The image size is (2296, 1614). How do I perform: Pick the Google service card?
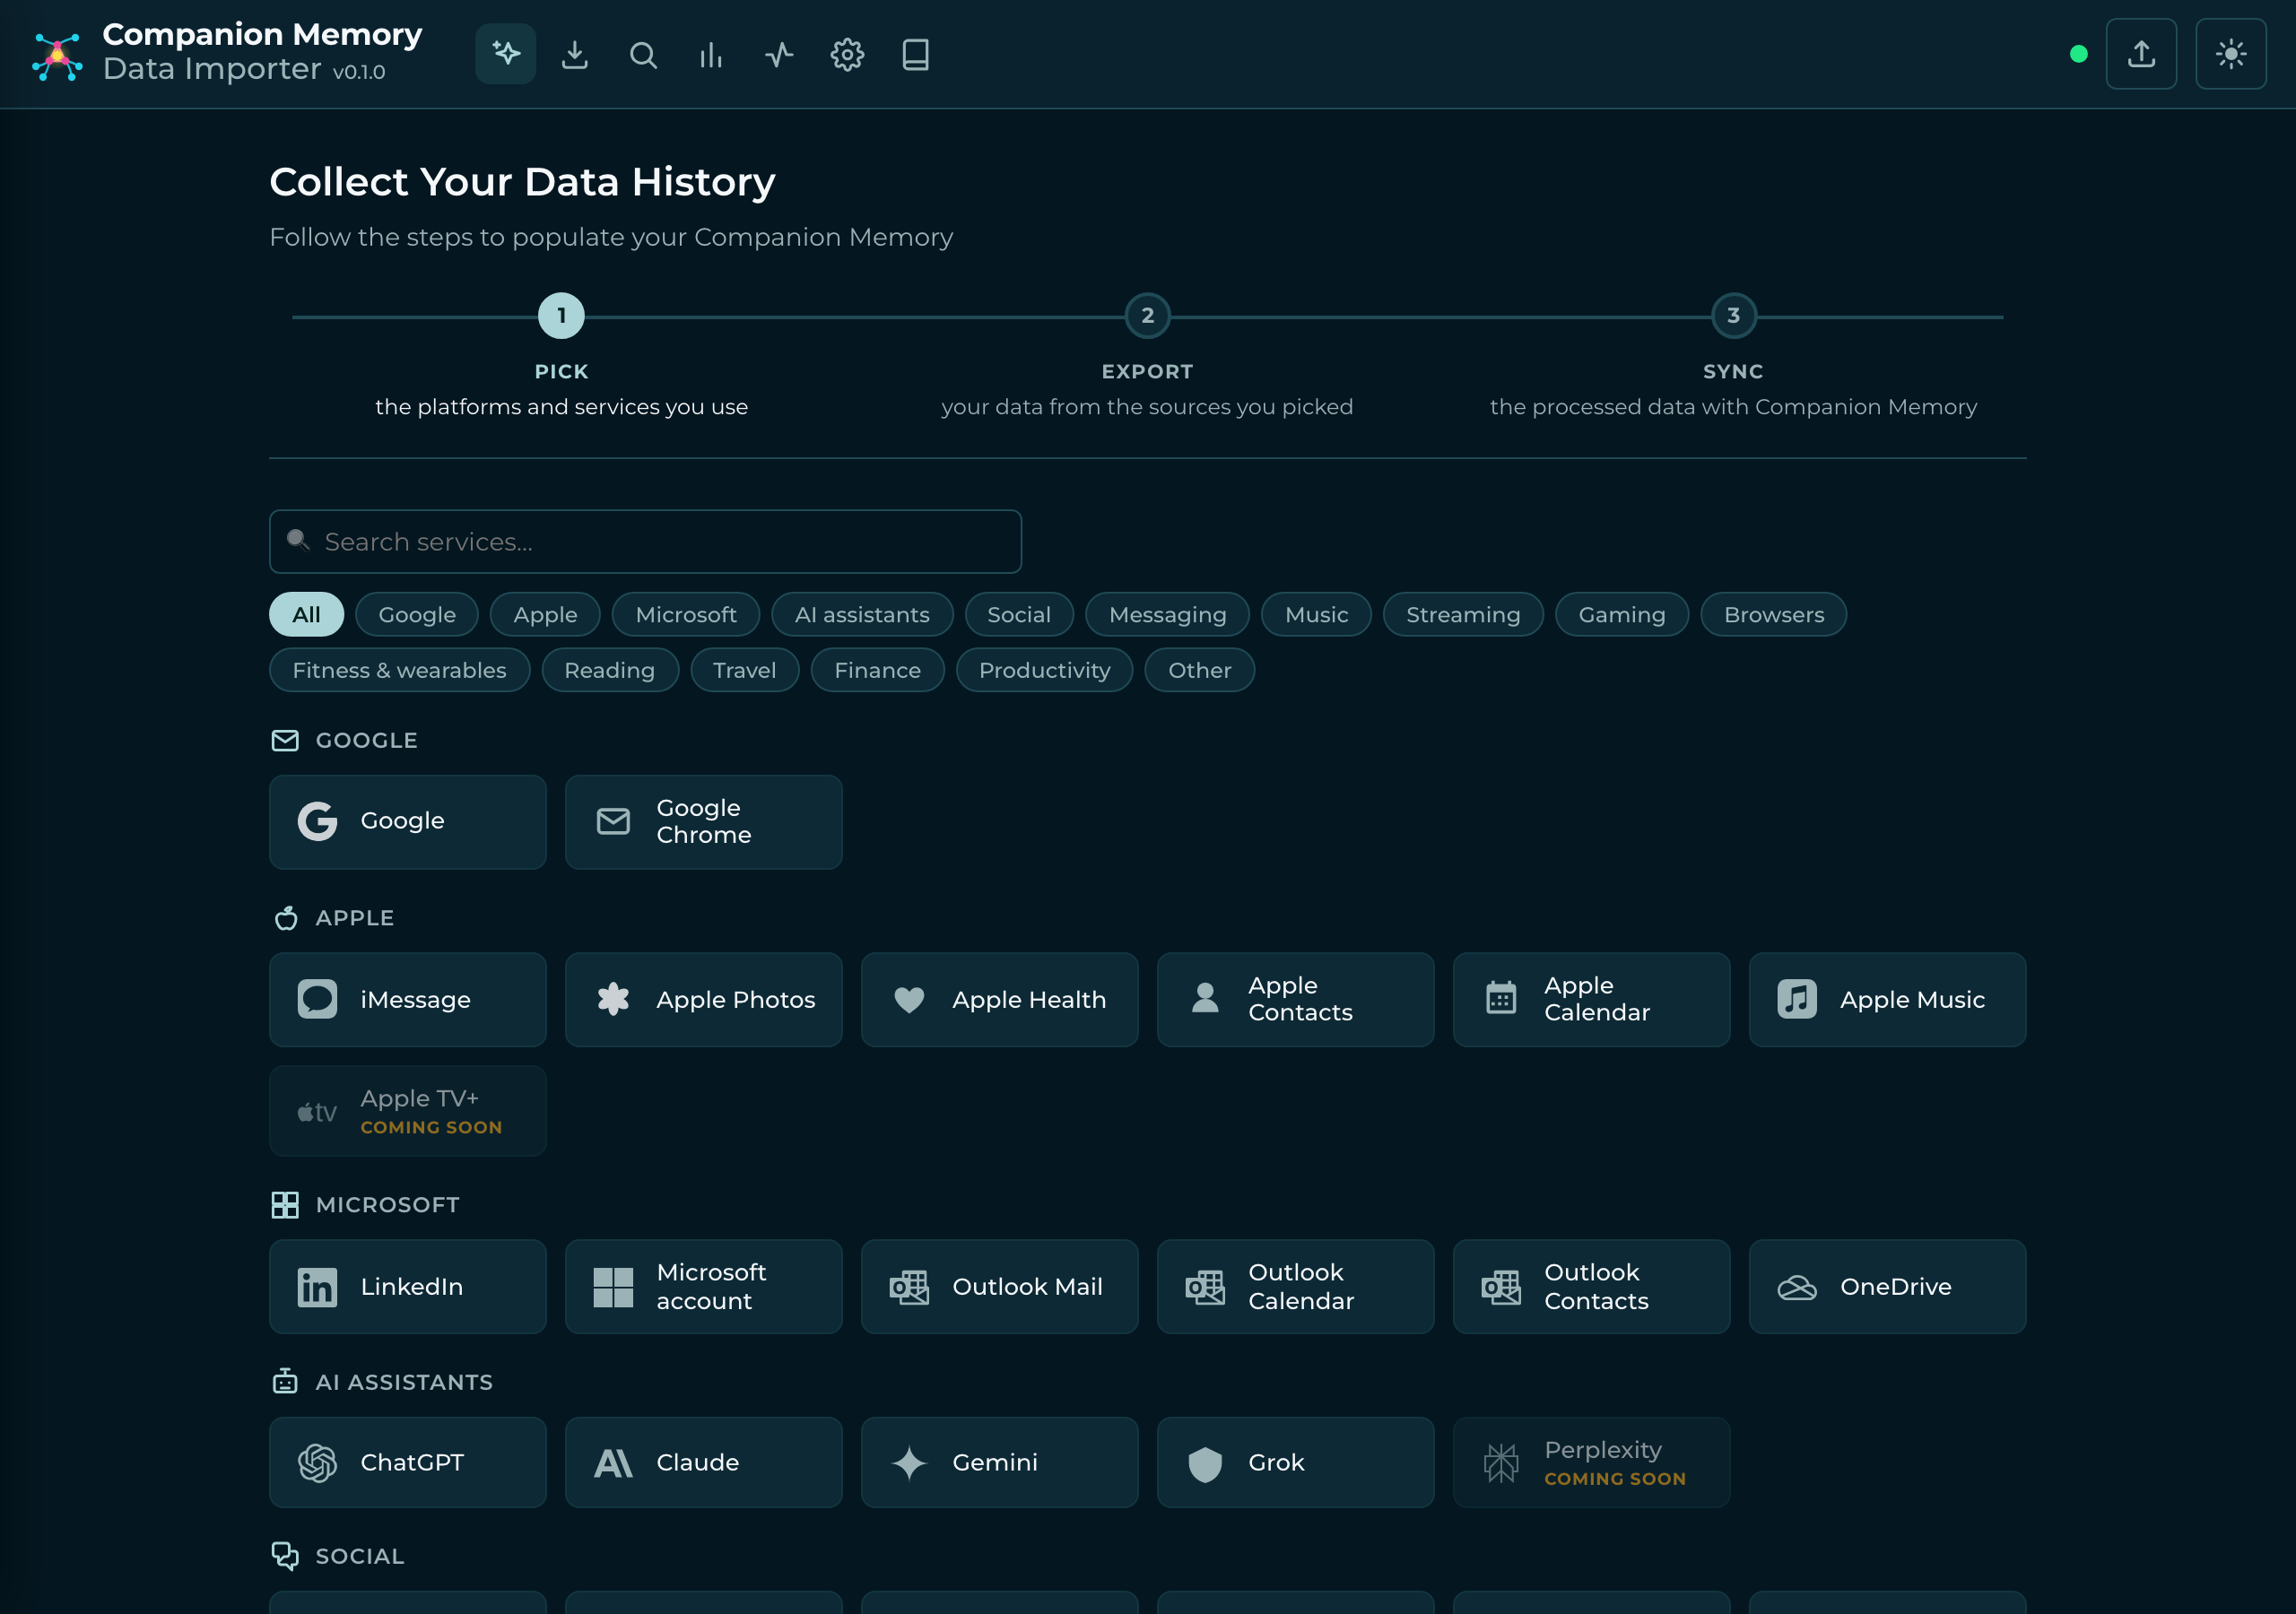408,822
